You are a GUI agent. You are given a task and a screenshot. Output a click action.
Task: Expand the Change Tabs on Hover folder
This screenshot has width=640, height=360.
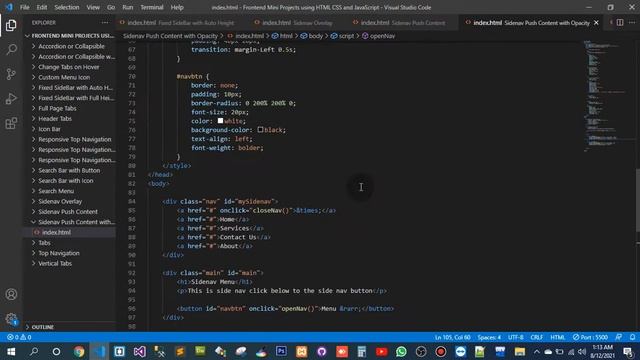pos(69,67)
